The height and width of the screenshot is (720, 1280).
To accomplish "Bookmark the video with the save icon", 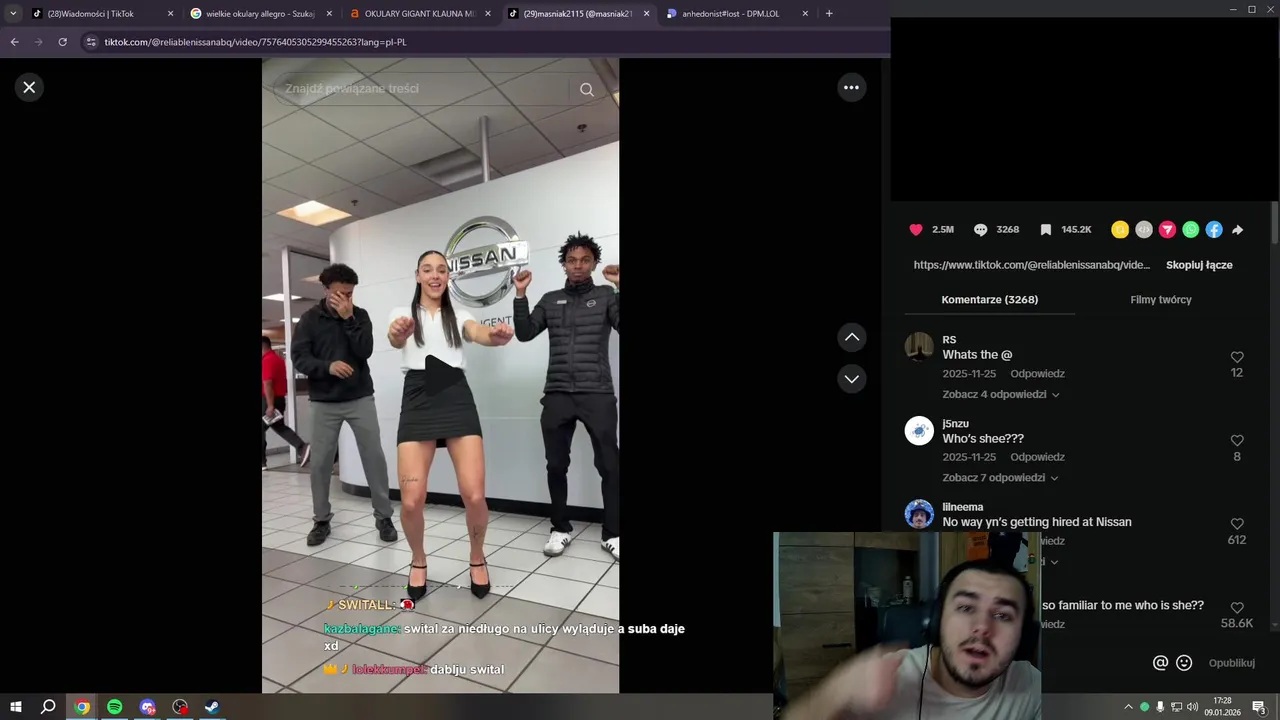I will [1045, 230].
